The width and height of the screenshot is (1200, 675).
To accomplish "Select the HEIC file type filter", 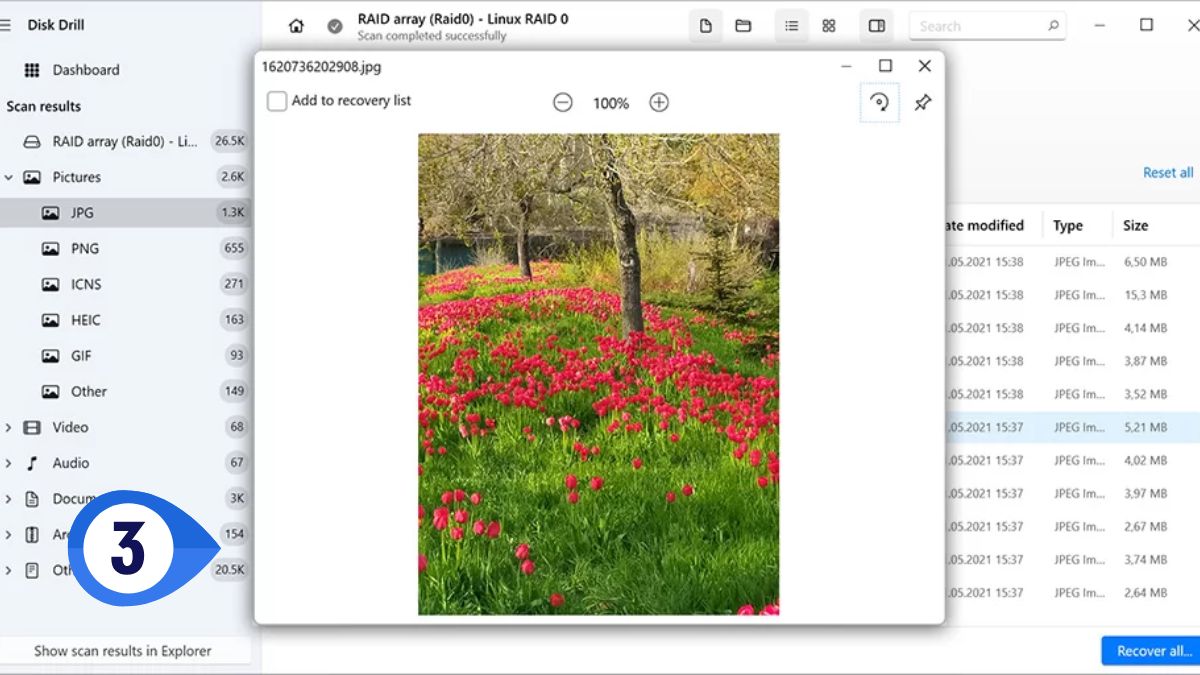I will tap(125, 320).
